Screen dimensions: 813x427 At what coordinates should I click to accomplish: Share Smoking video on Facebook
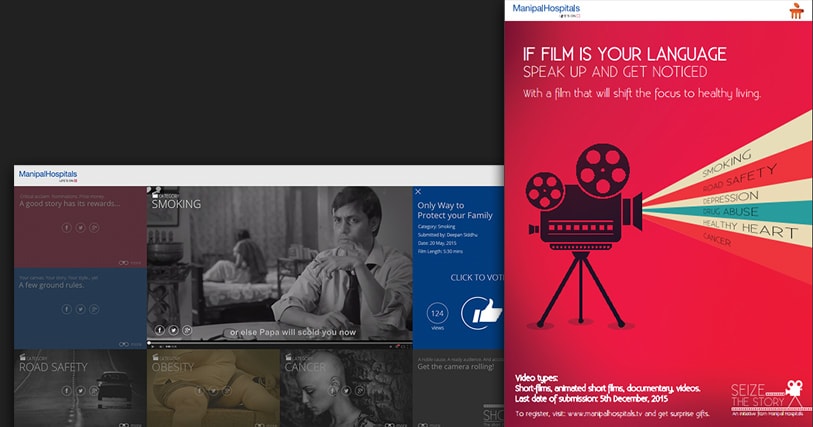click(159, 330)
